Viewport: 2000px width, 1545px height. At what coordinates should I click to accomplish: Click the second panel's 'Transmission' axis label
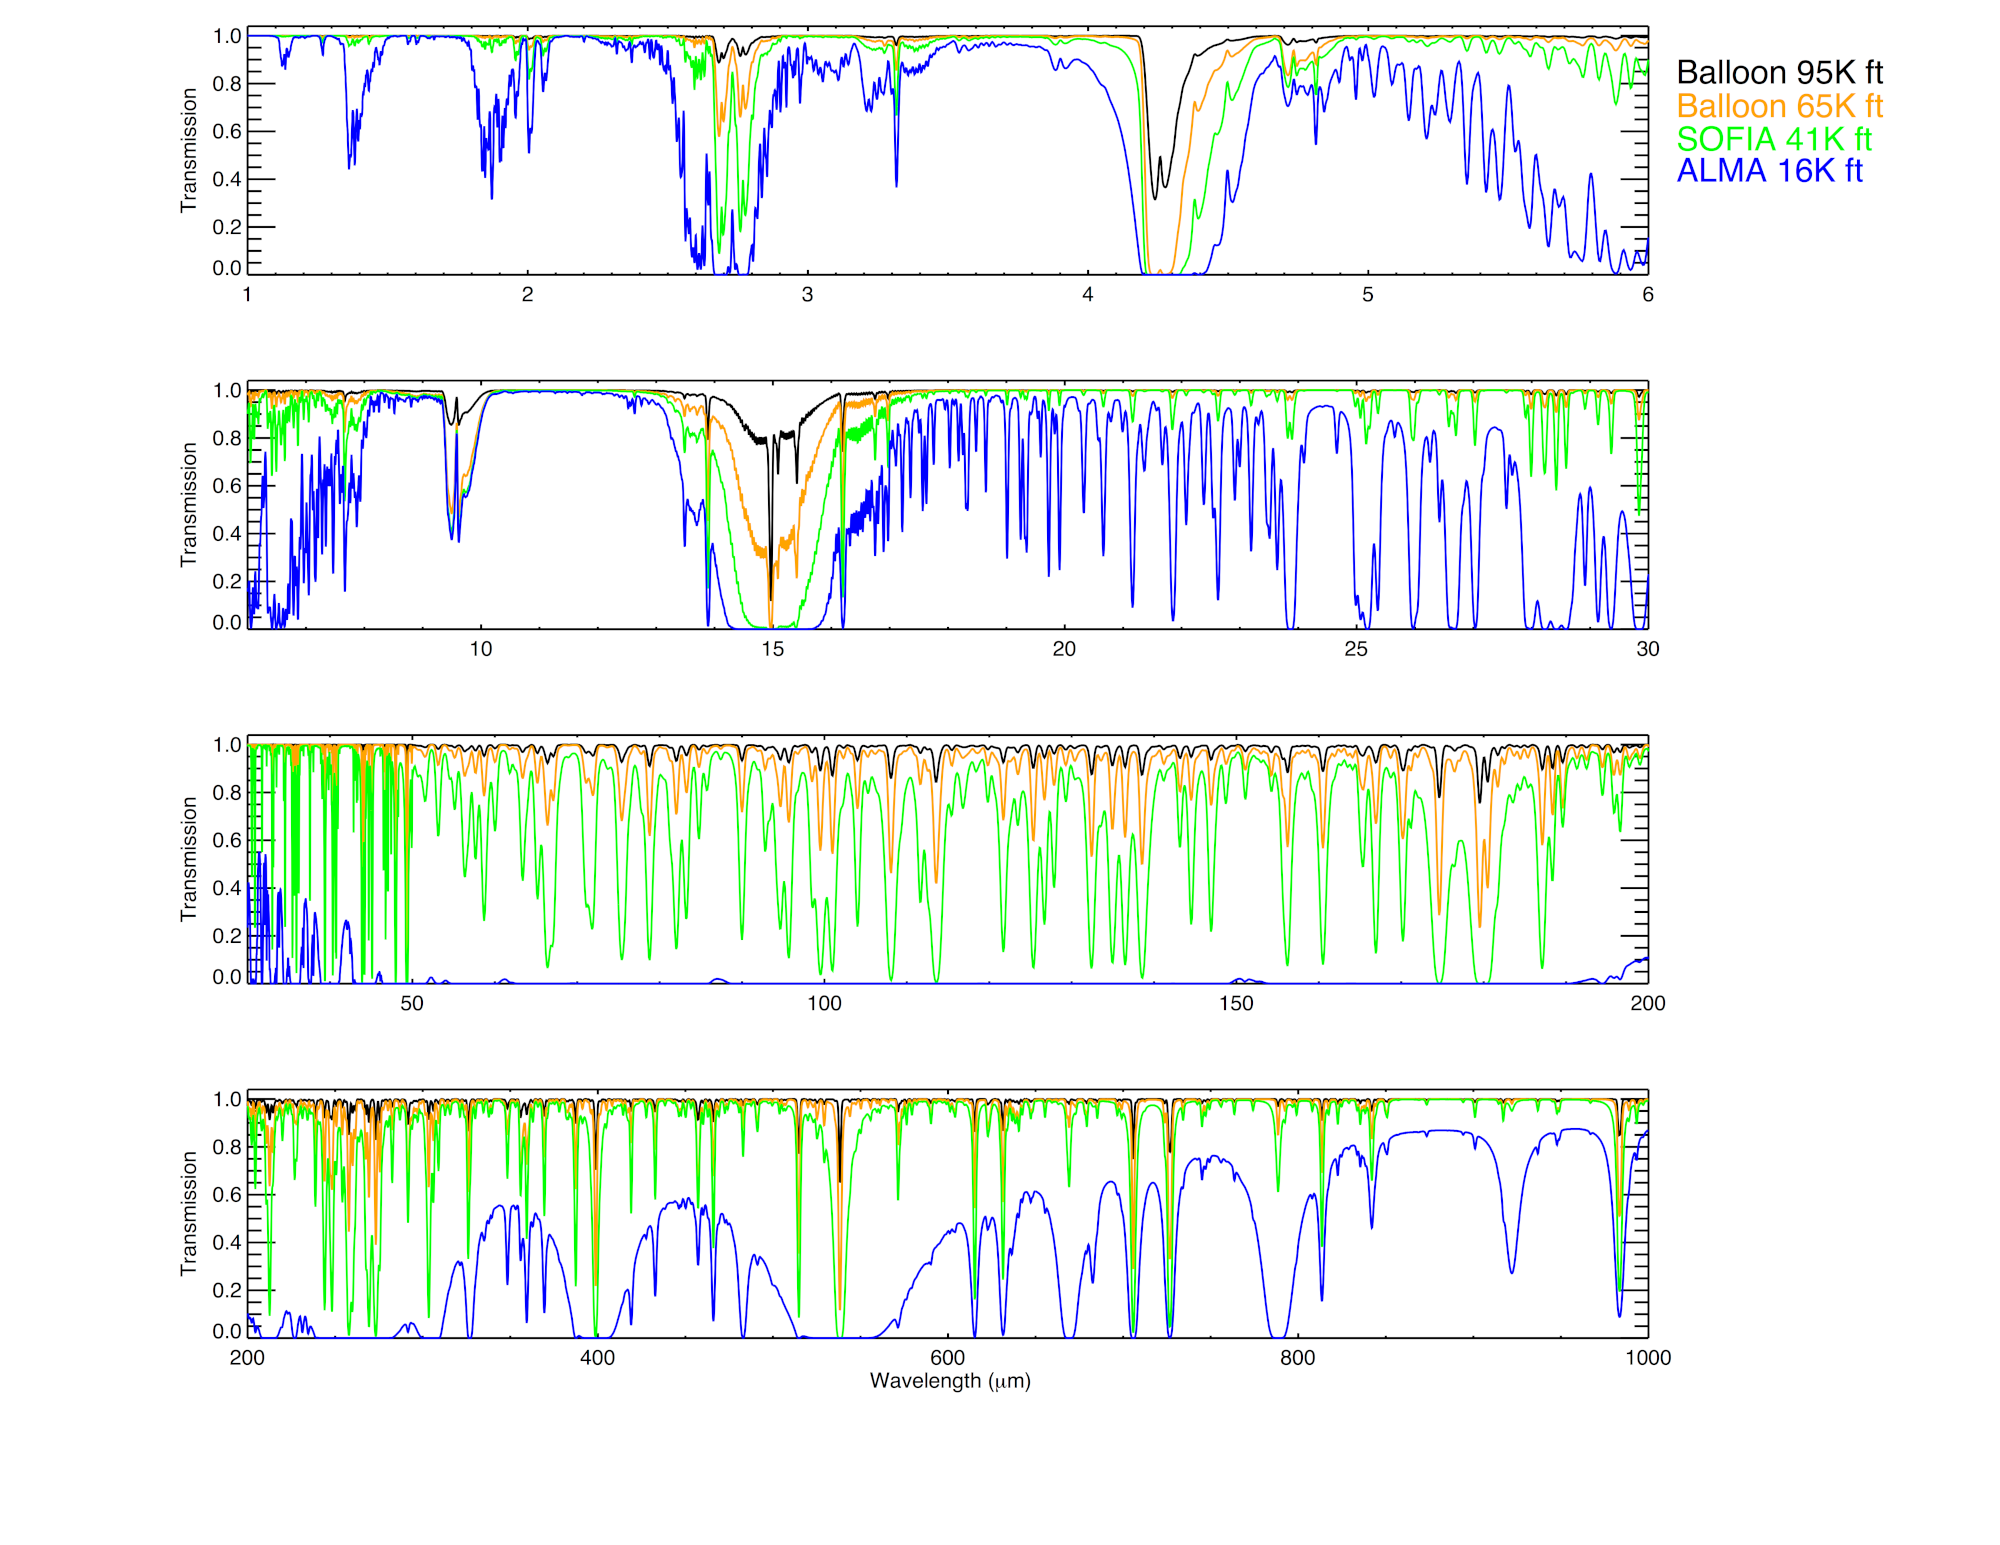point(188,504)
